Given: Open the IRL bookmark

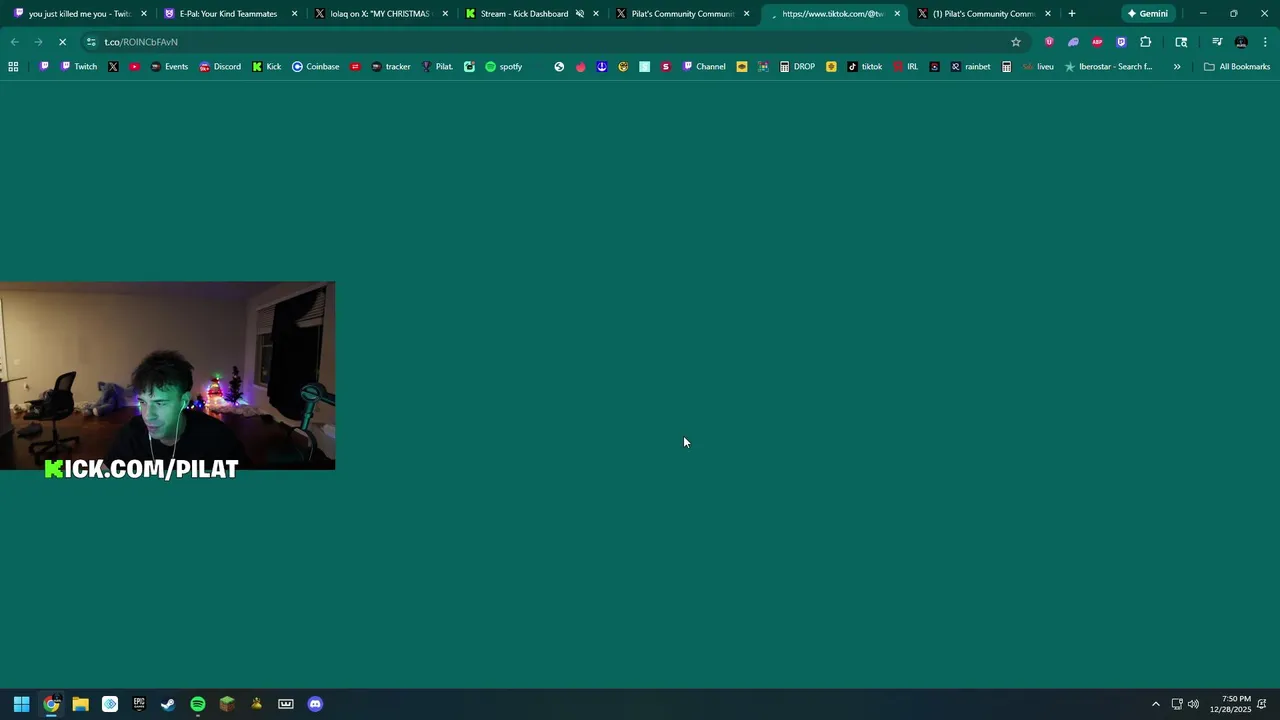Looking at the screenshot, I should tap(905, 67).
